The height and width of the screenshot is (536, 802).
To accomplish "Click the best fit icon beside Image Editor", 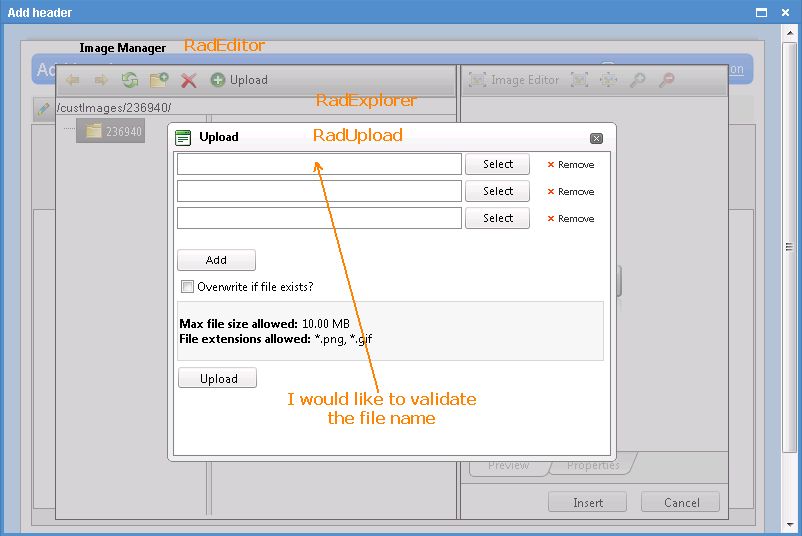I will (580, 80).
